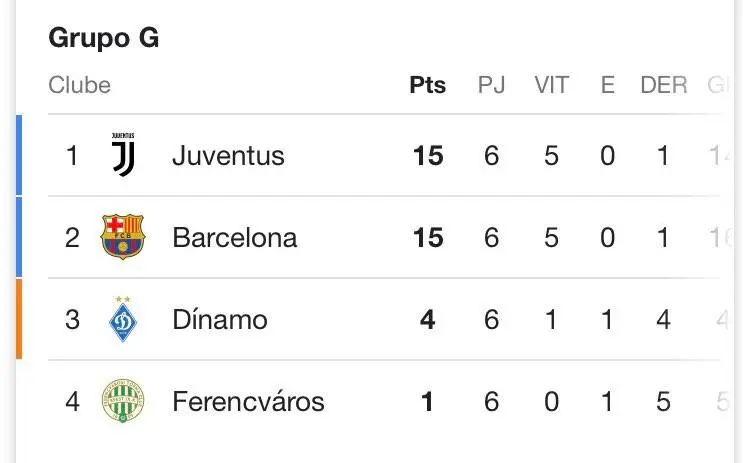Click the Ferencváros club crest icon
Viewport: 744px width, 463px height.
(x=123, y=402)
